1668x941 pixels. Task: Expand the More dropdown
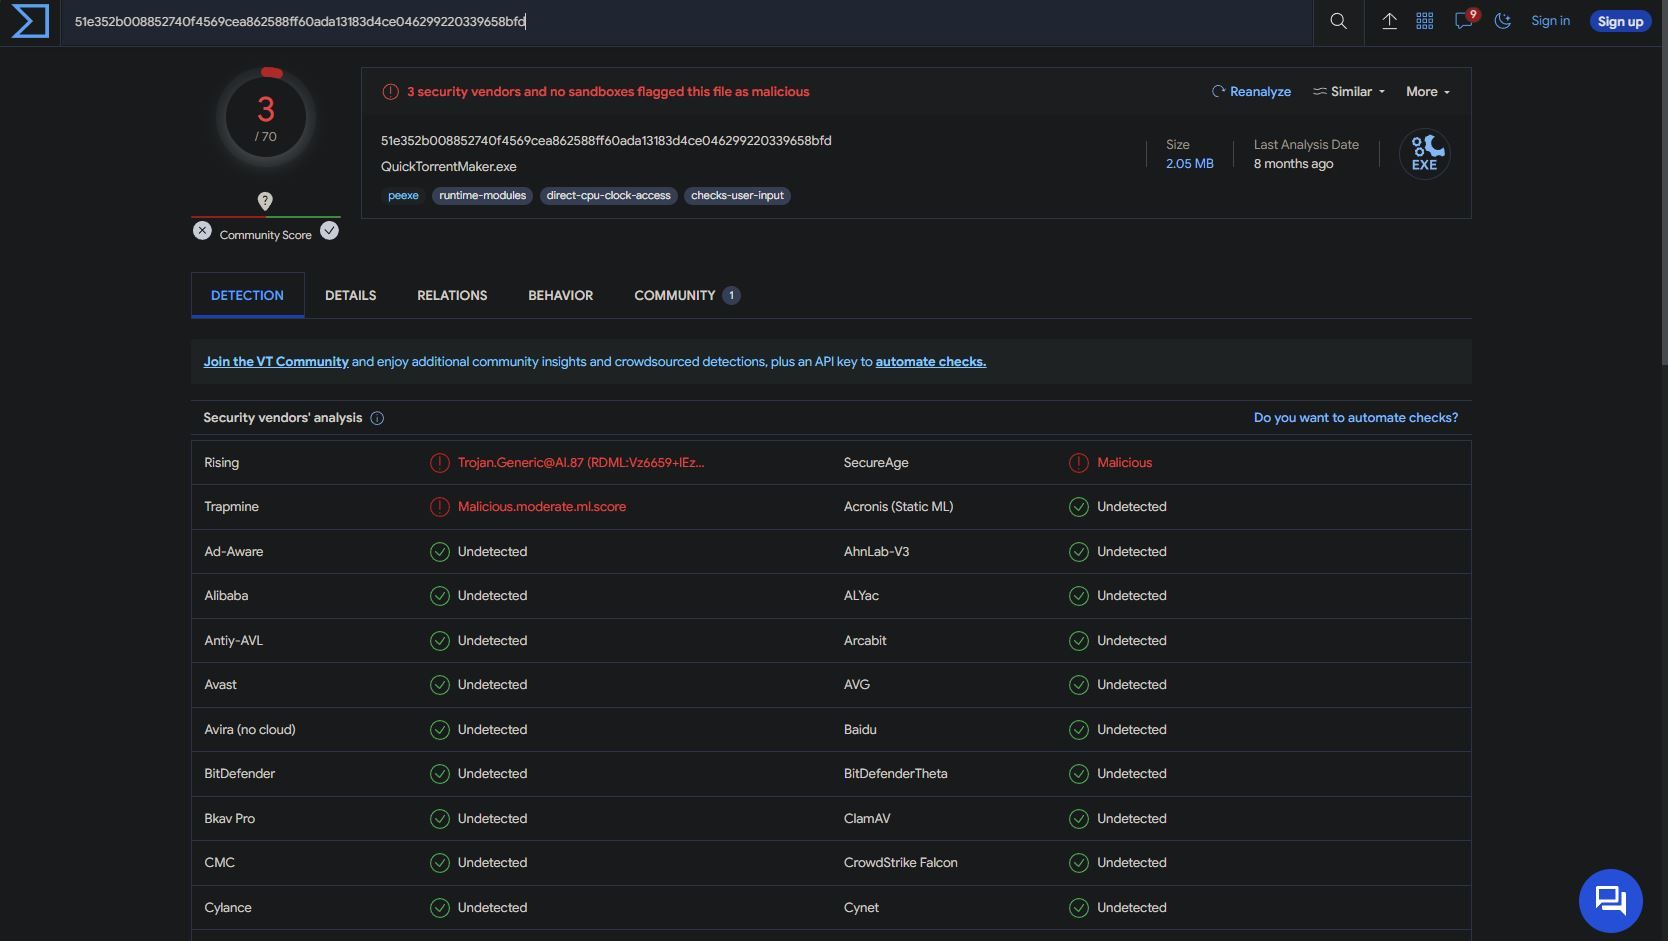click(x=1427, y=92)
